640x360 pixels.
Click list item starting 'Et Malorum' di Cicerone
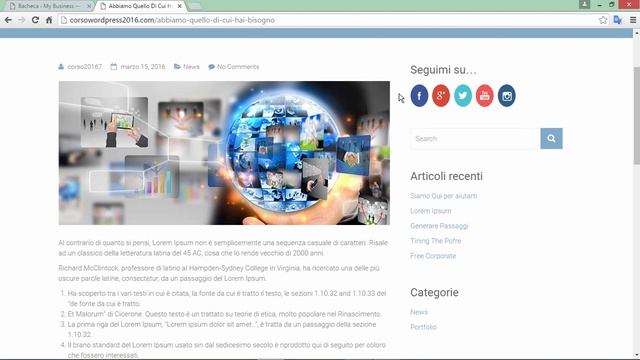point(224,314)
